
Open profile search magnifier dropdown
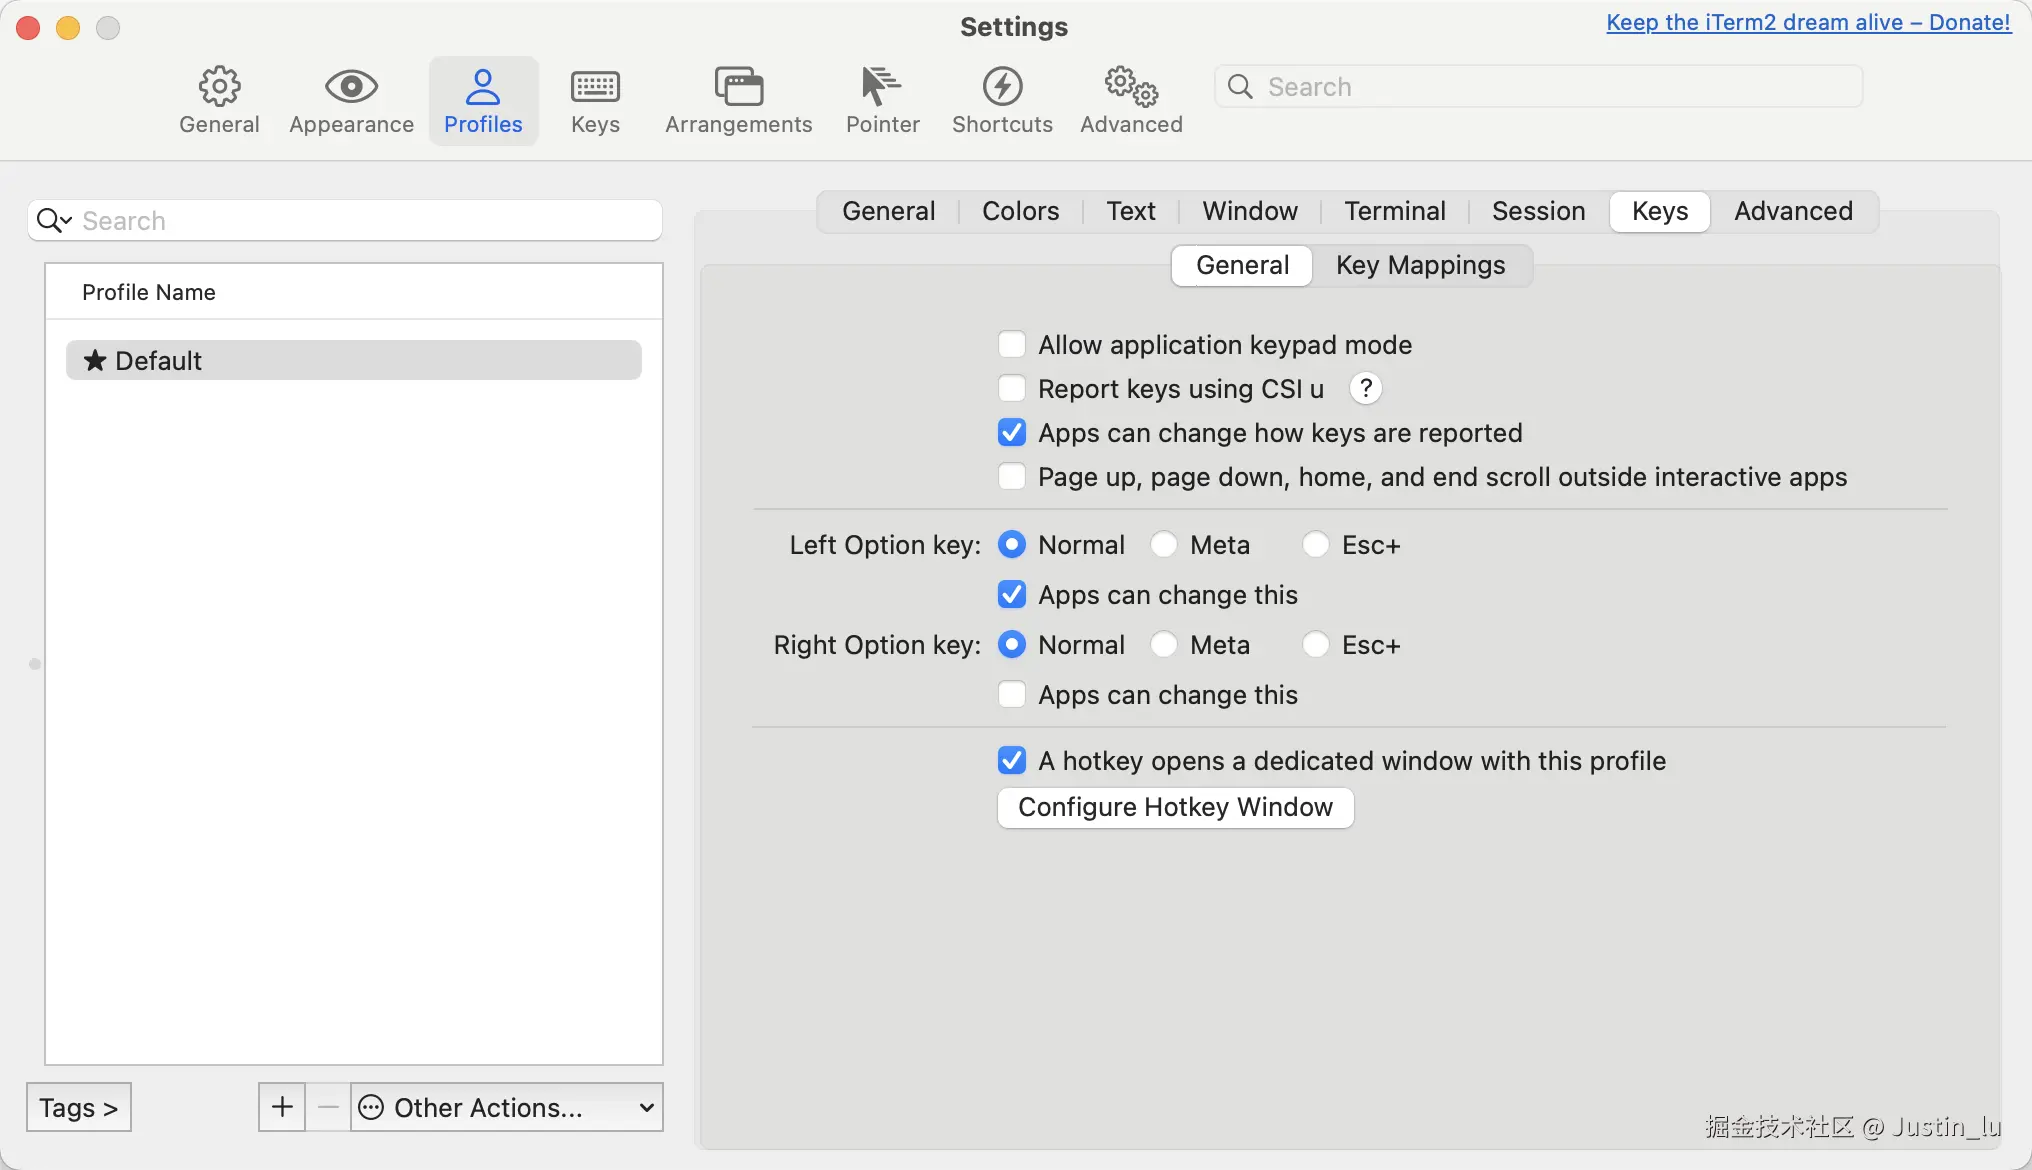click(x=53, y=220)
